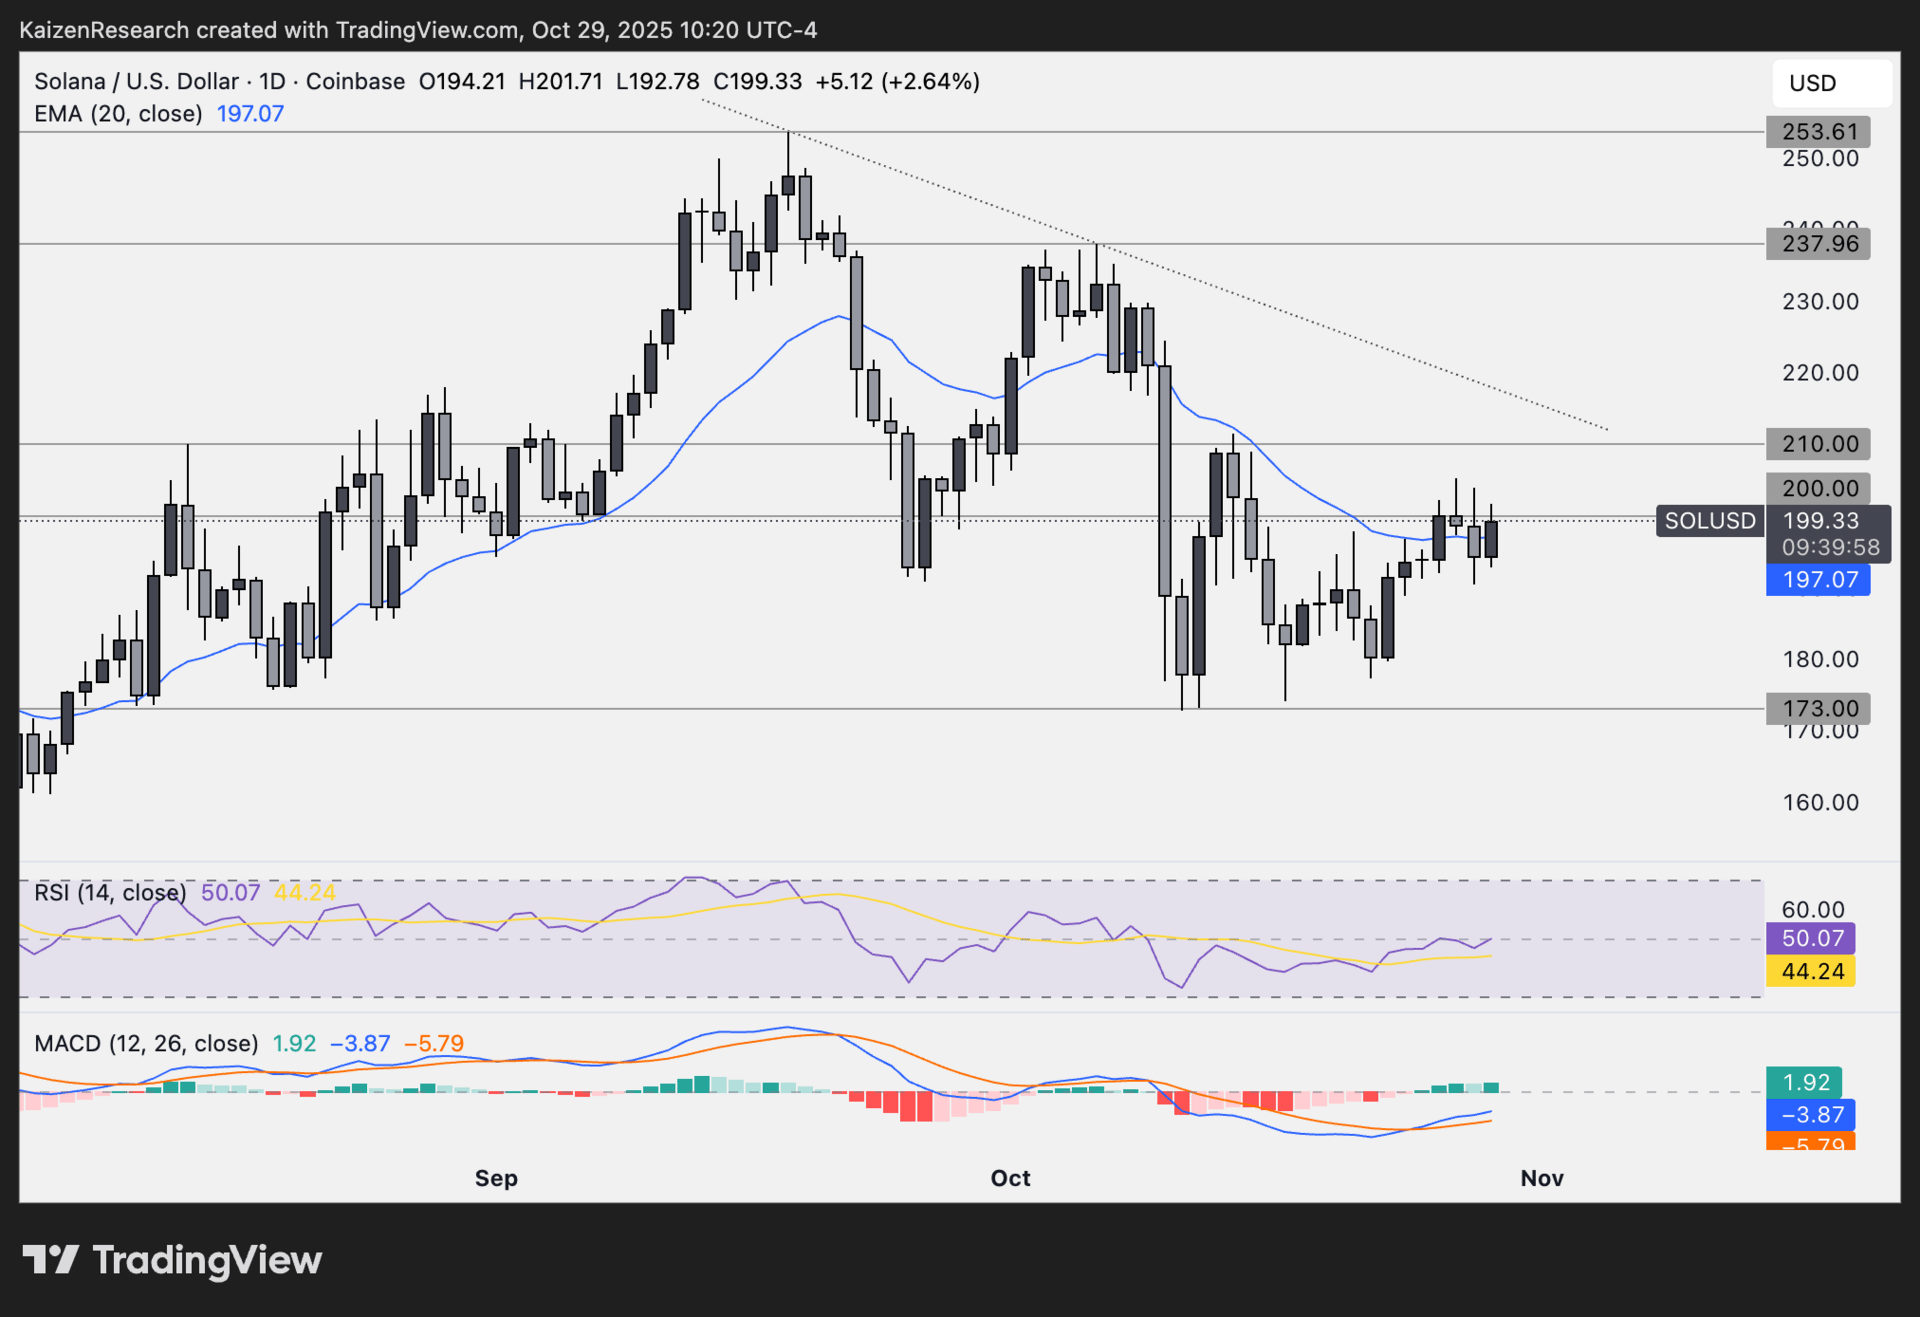This screenshot has width=1920, height=1317.
Task: Select the RSI (14, close) legend label
Action: (x=110, y=892)
